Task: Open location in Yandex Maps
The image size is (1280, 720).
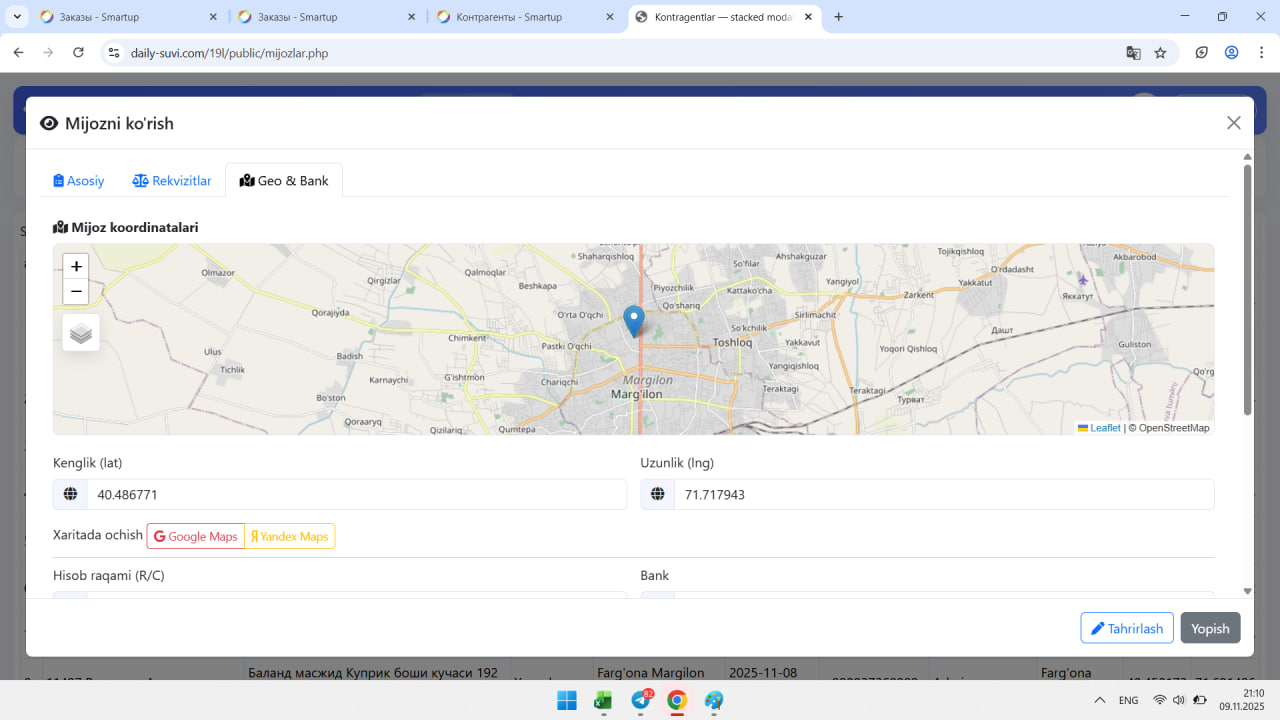Action: (290, 537)
